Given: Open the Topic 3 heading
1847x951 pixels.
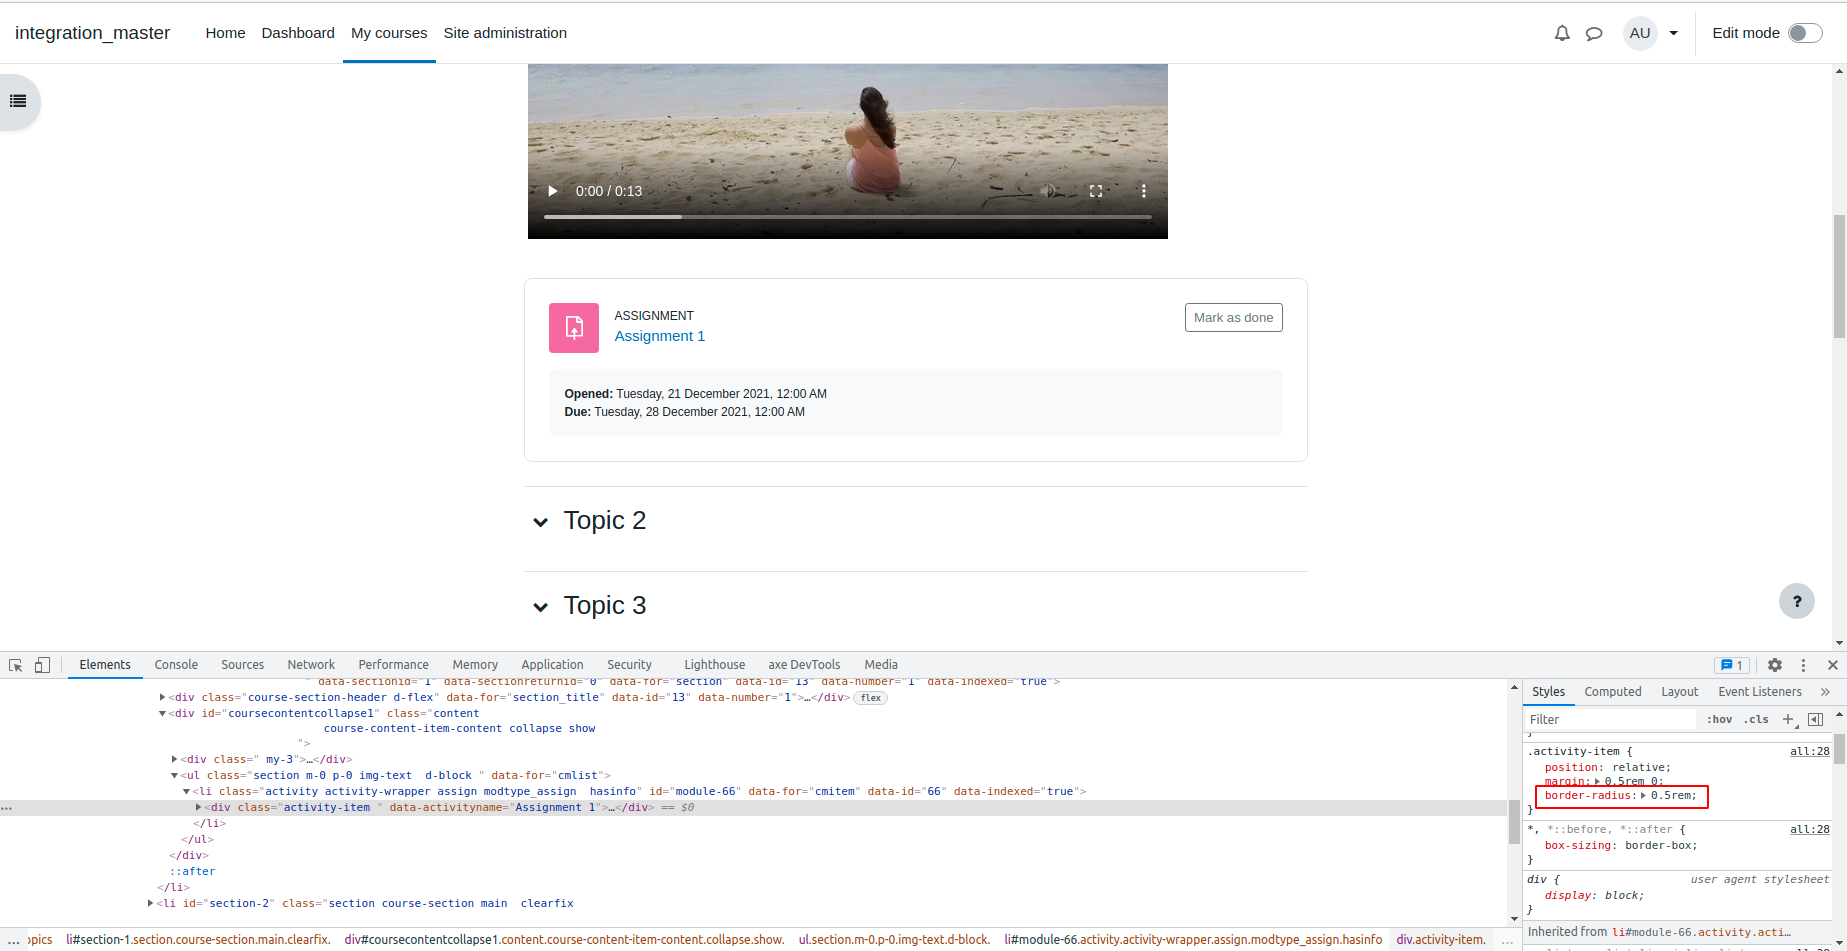Looking at the screenshot, I should point(605,605).
